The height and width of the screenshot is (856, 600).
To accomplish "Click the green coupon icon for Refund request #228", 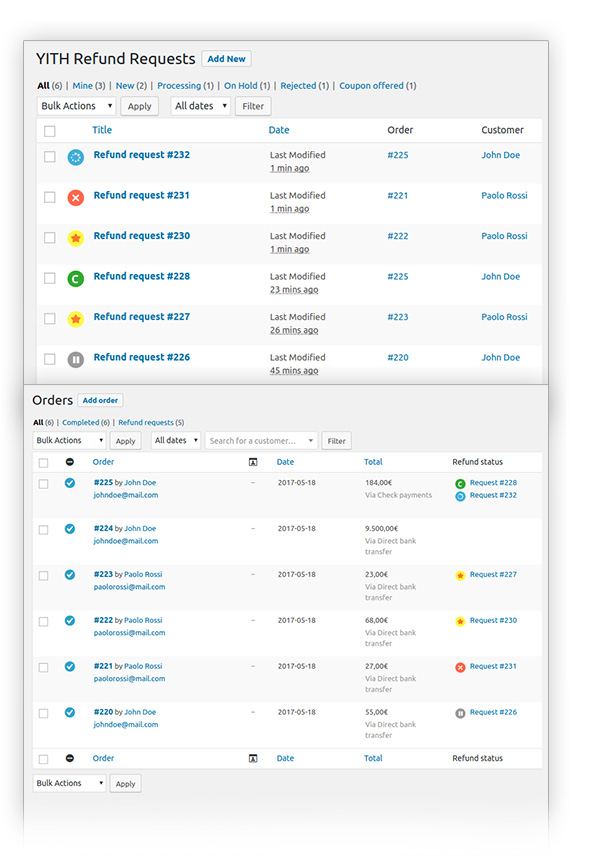I will 75,279.
